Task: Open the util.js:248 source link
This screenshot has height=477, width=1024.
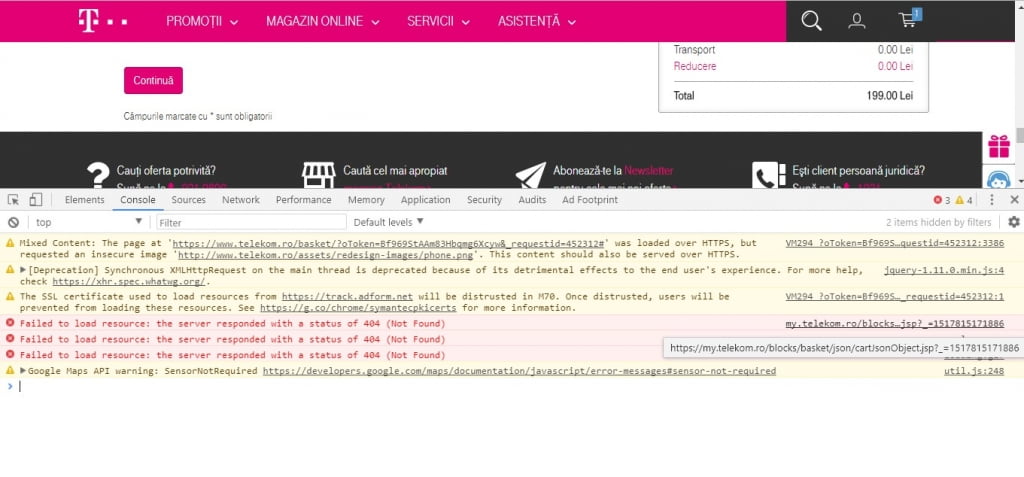Action: click(x=974, y=371)
